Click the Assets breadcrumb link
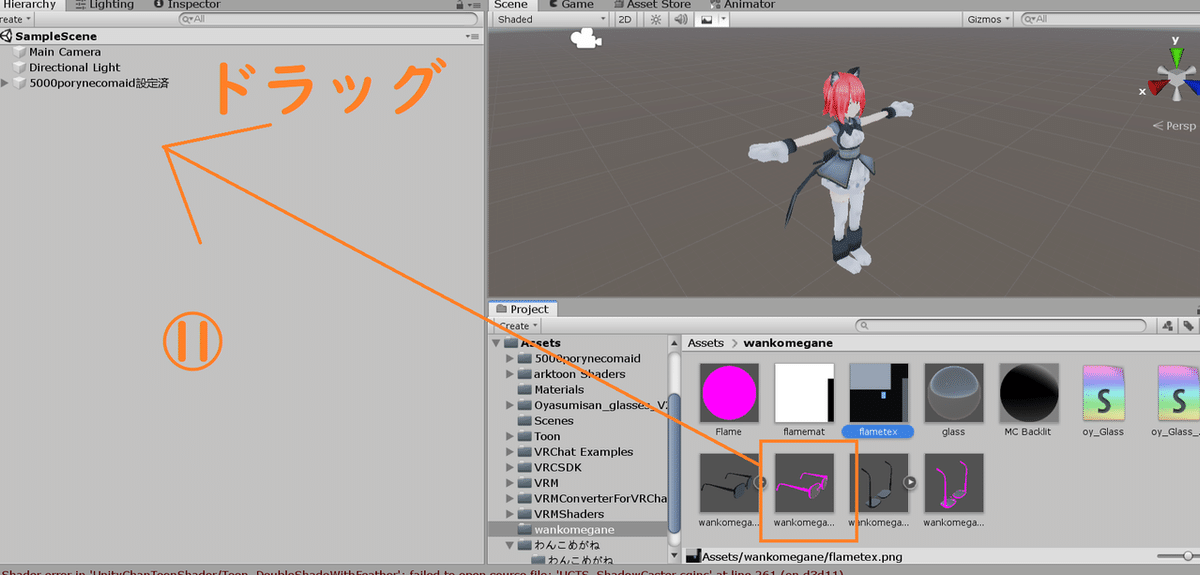1200x575 pixels. (706, 343)
